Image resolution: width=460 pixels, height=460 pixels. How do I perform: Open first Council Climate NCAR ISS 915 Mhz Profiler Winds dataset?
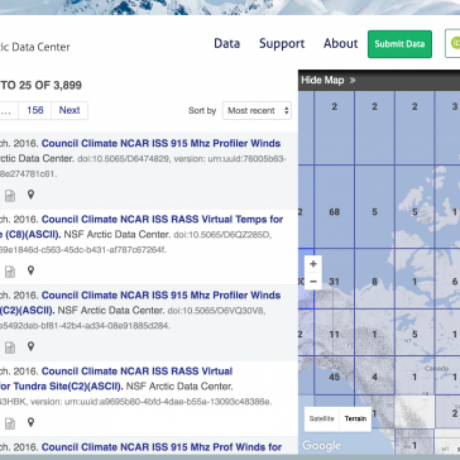point(161,143)
